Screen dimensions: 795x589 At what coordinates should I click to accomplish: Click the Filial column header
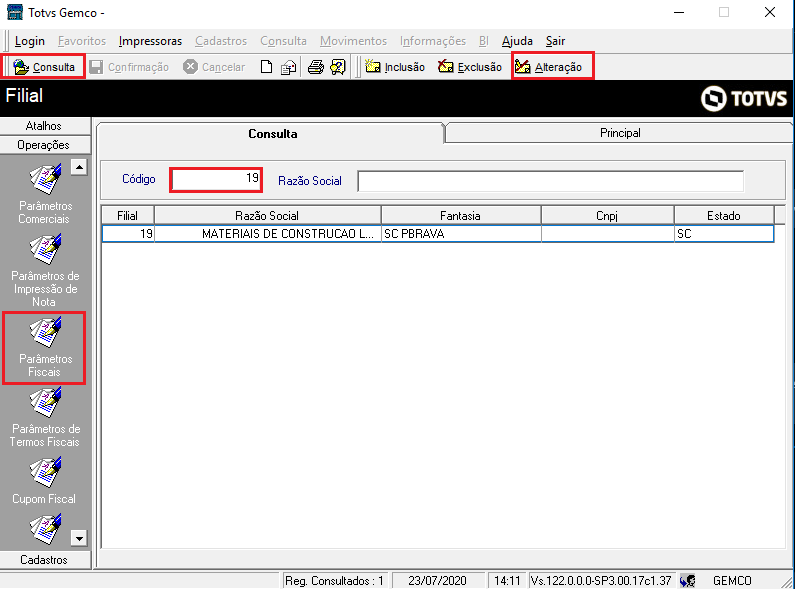pos(128,215)
